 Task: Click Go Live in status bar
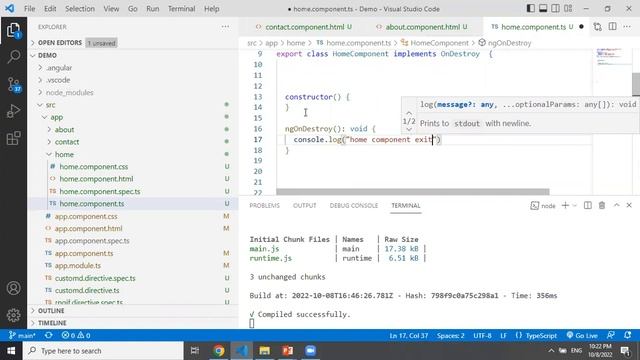[x=582, y=335]
